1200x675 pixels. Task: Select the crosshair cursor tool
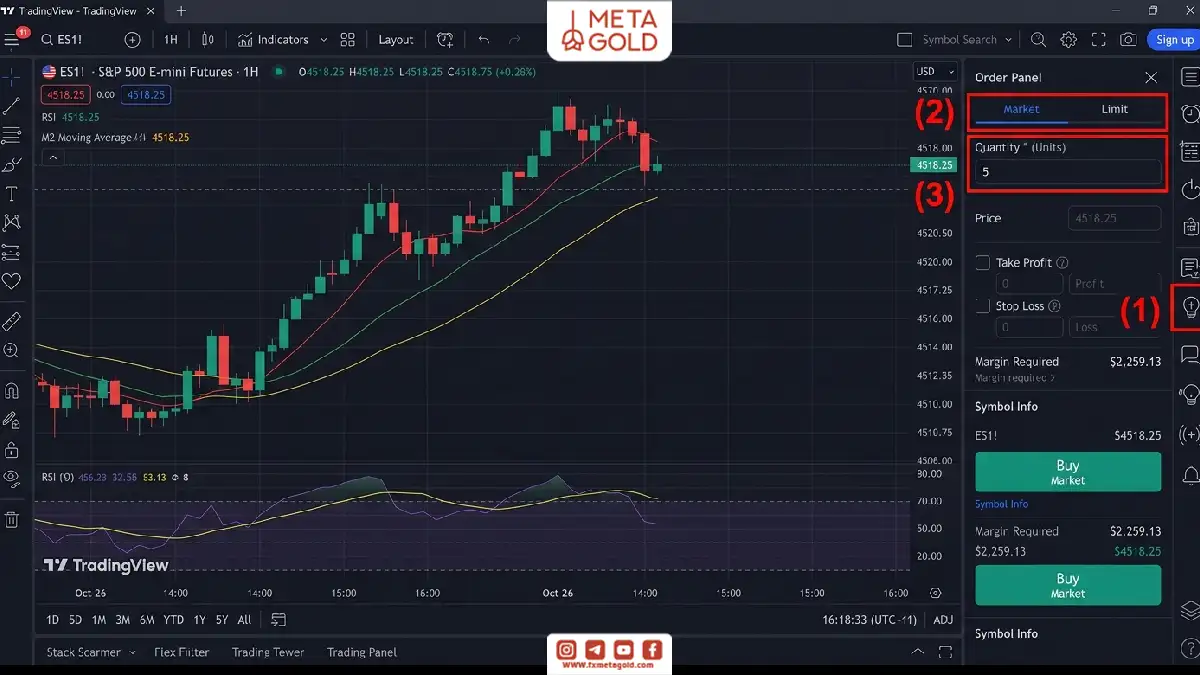tap(12, 77)
